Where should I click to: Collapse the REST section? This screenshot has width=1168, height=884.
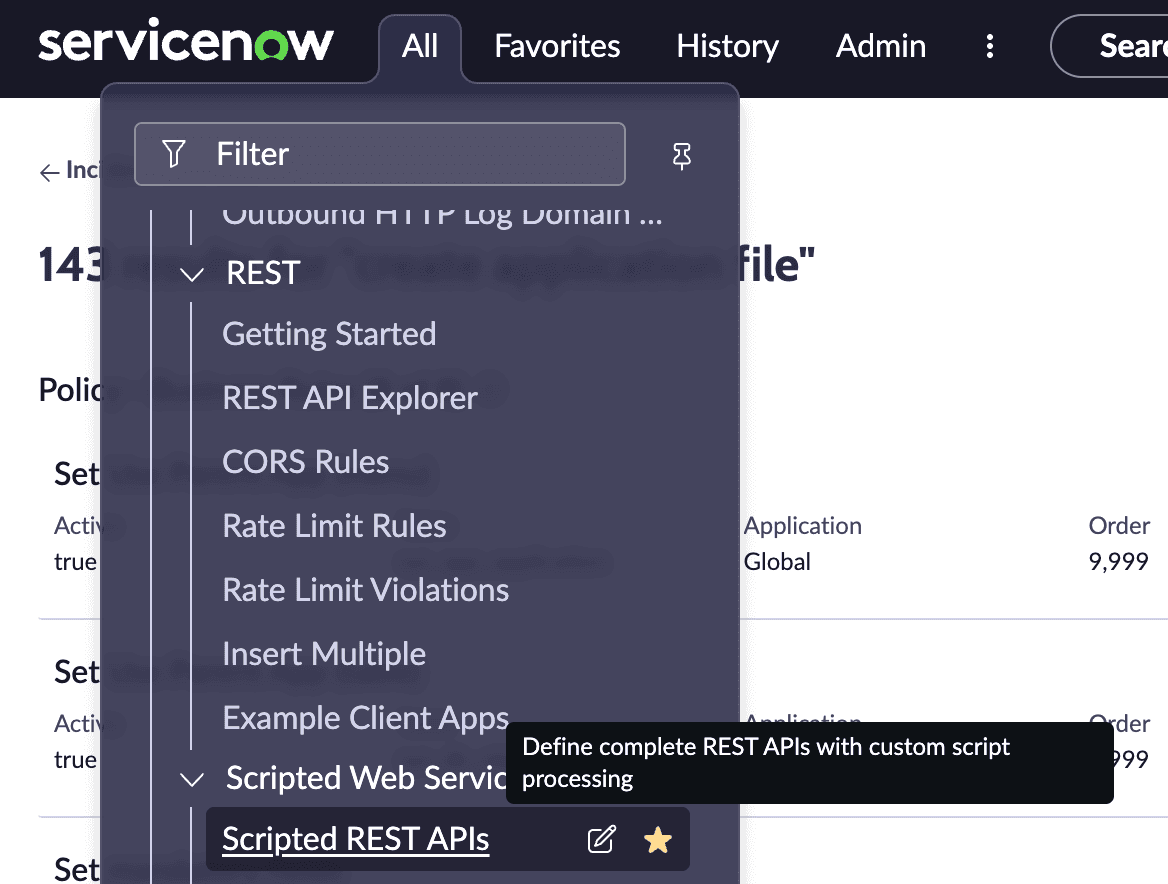[x=191, y=274]
